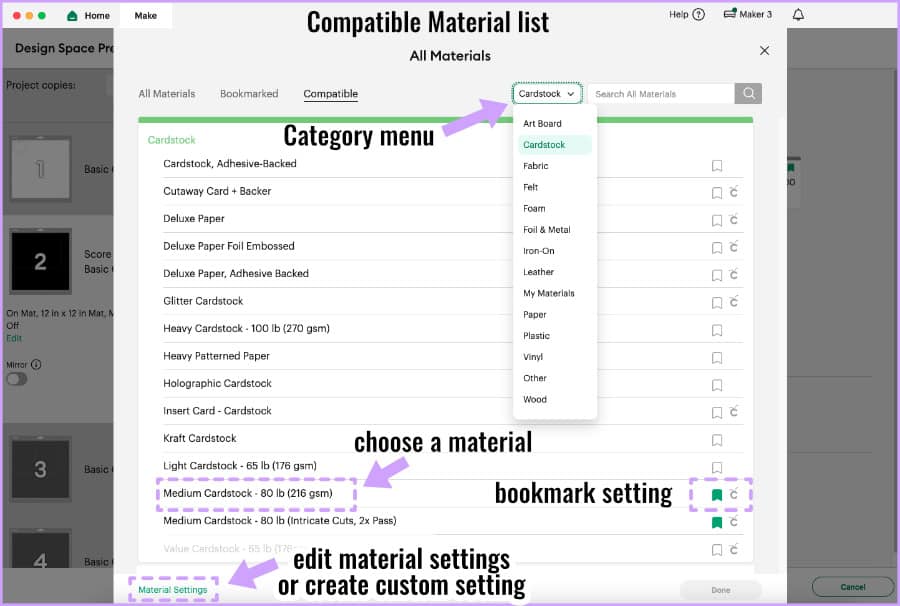Click Cricut icon beside Insert Card - Cardstock
The width and height of the screenshot is (900, 606).
(734, 411)
